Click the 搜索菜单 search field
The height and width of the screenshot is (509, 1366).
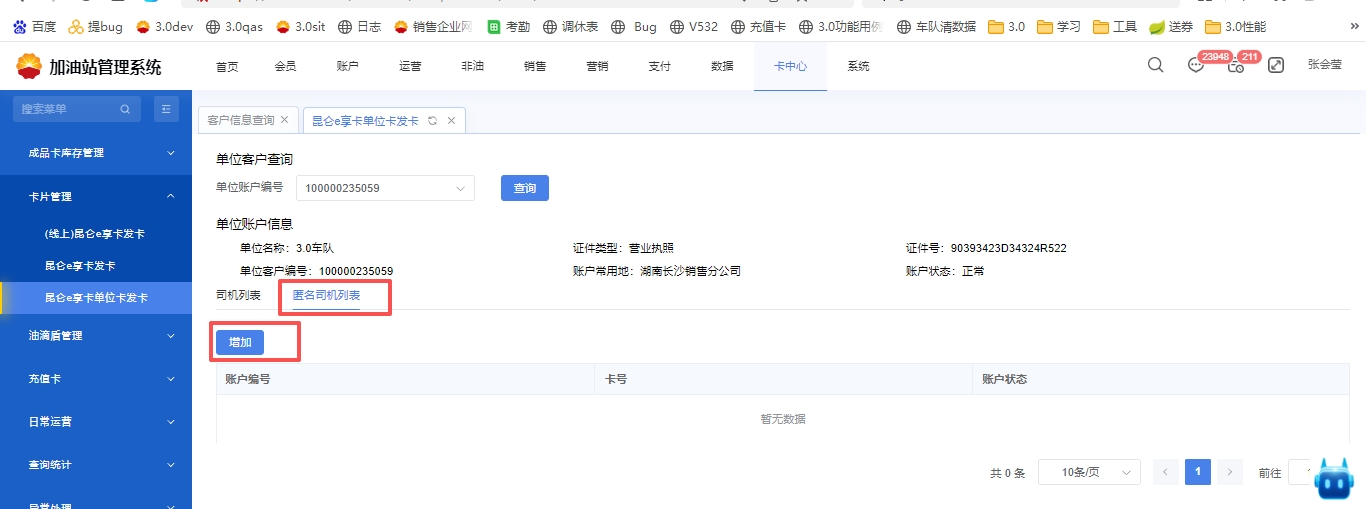pyautogui.click(x=68, y=109)
